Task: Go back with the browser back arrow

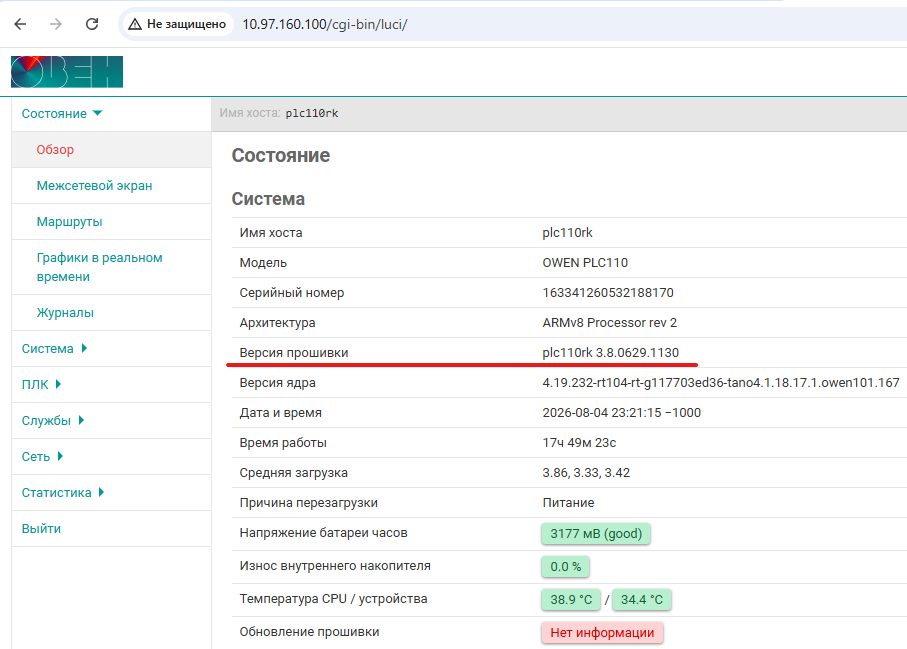Action: (x=20, y=24)
